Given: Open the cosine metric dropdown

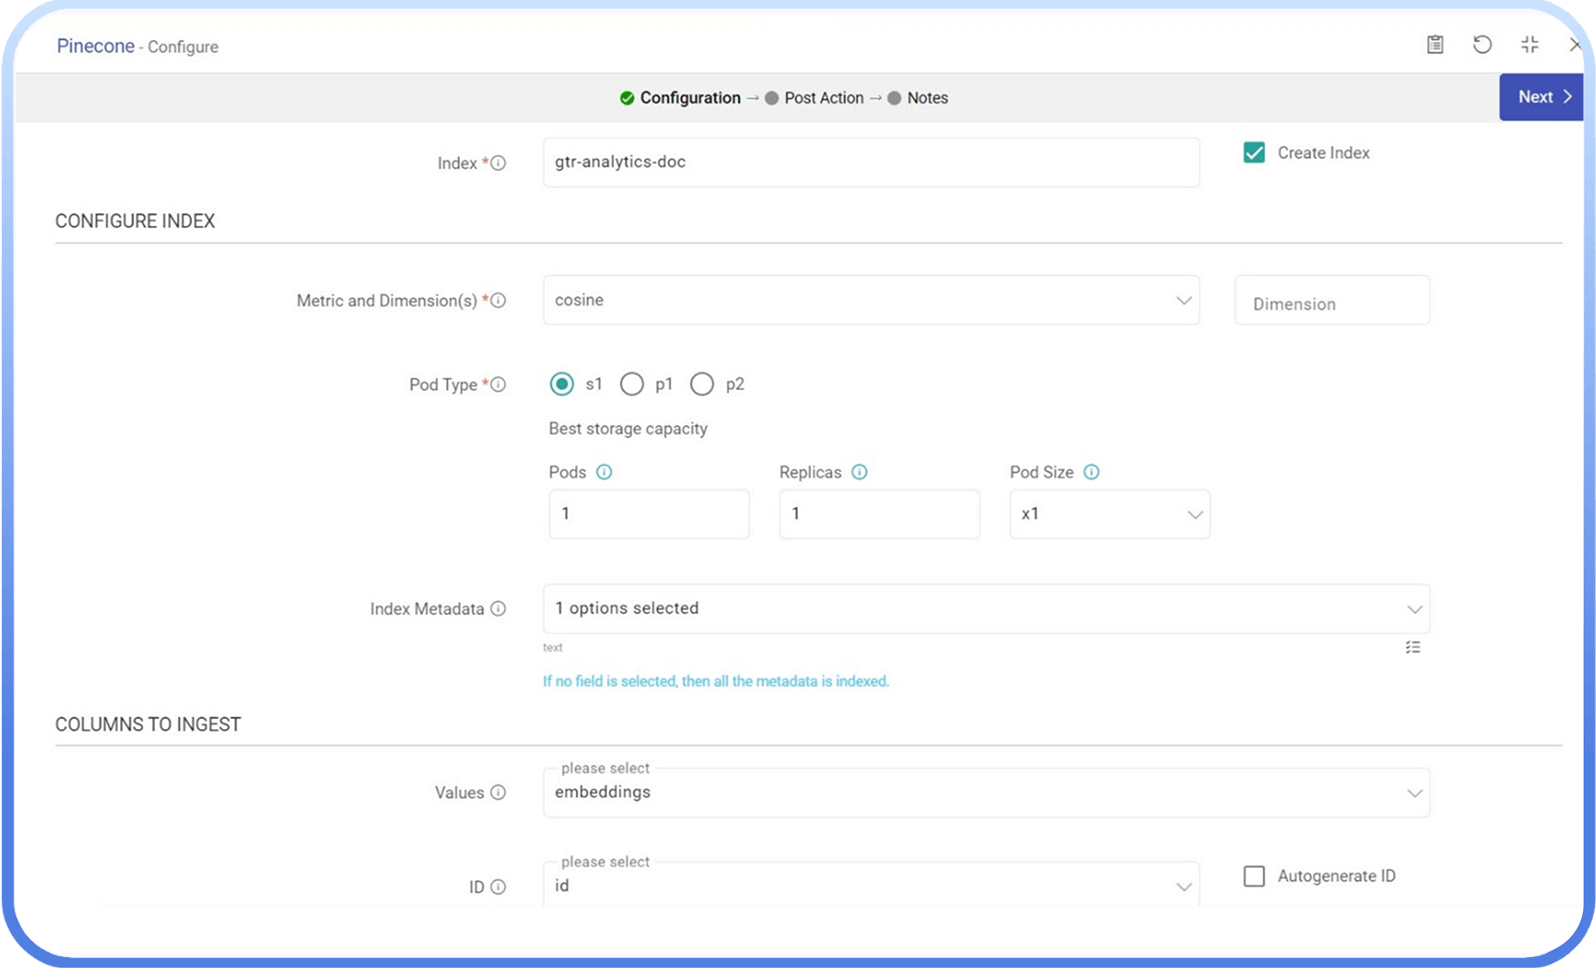Looking at the screenshot, I should [x=870, y=300].
